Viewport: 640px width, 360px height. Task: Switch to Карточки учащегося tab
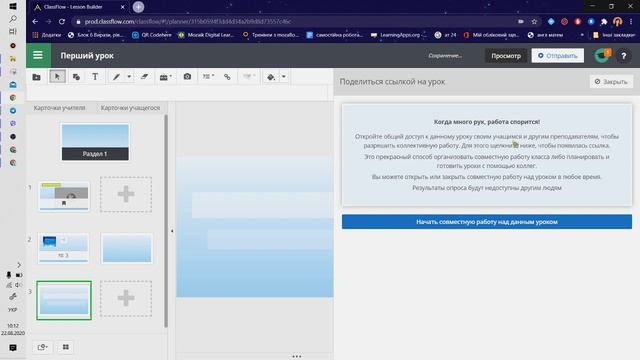pos(130,108)
